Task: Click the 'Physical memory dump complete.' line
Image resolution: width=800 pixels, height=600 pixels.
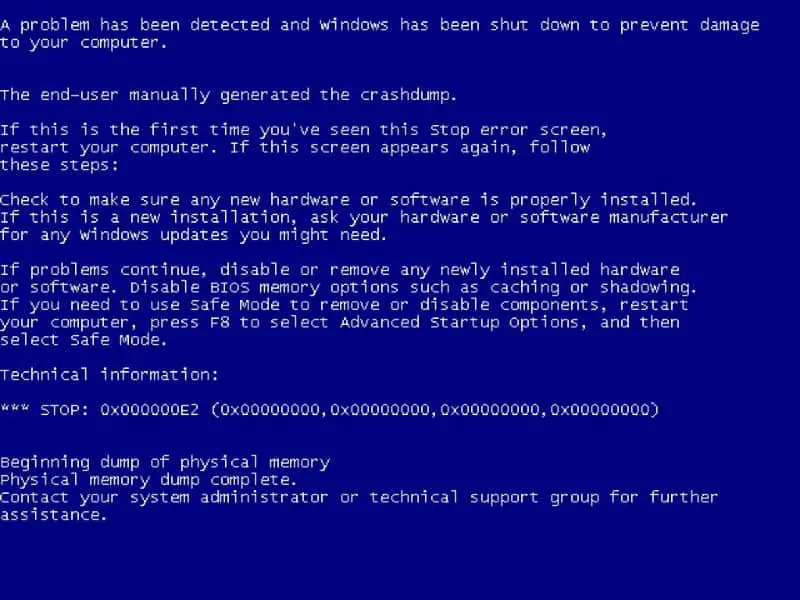Action: pyautogui.click(x=148, y=480)
